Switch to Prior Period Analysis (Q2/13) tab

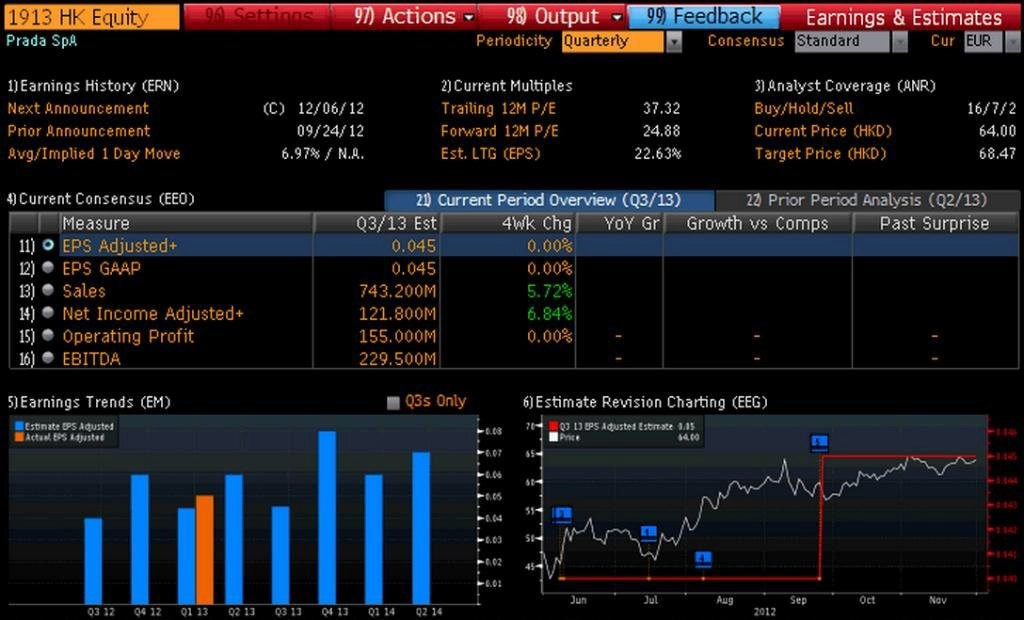click(867, 200)
